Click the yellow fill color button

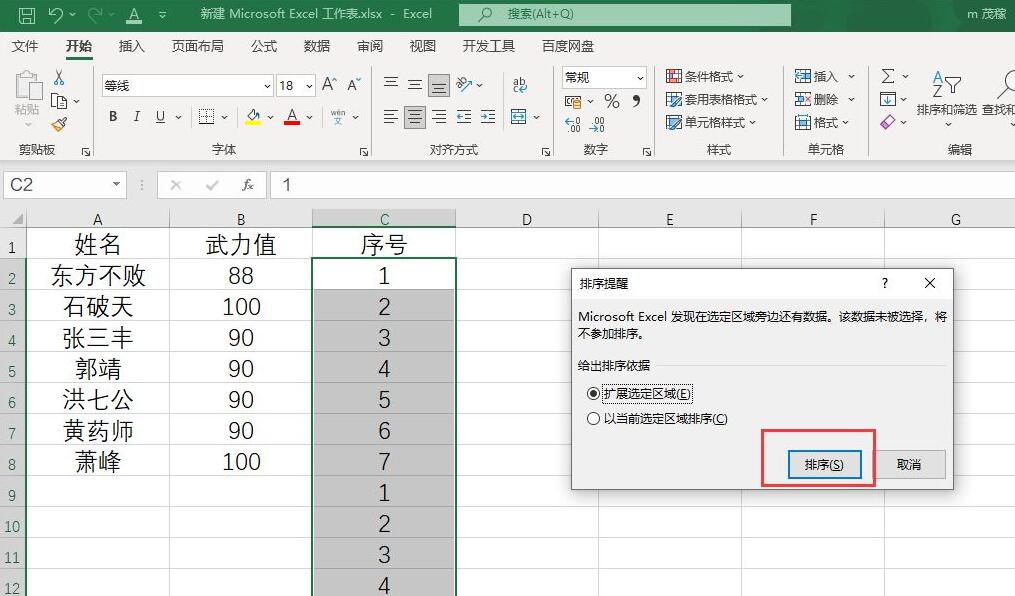pyautogui.click(x=253, y=116)
